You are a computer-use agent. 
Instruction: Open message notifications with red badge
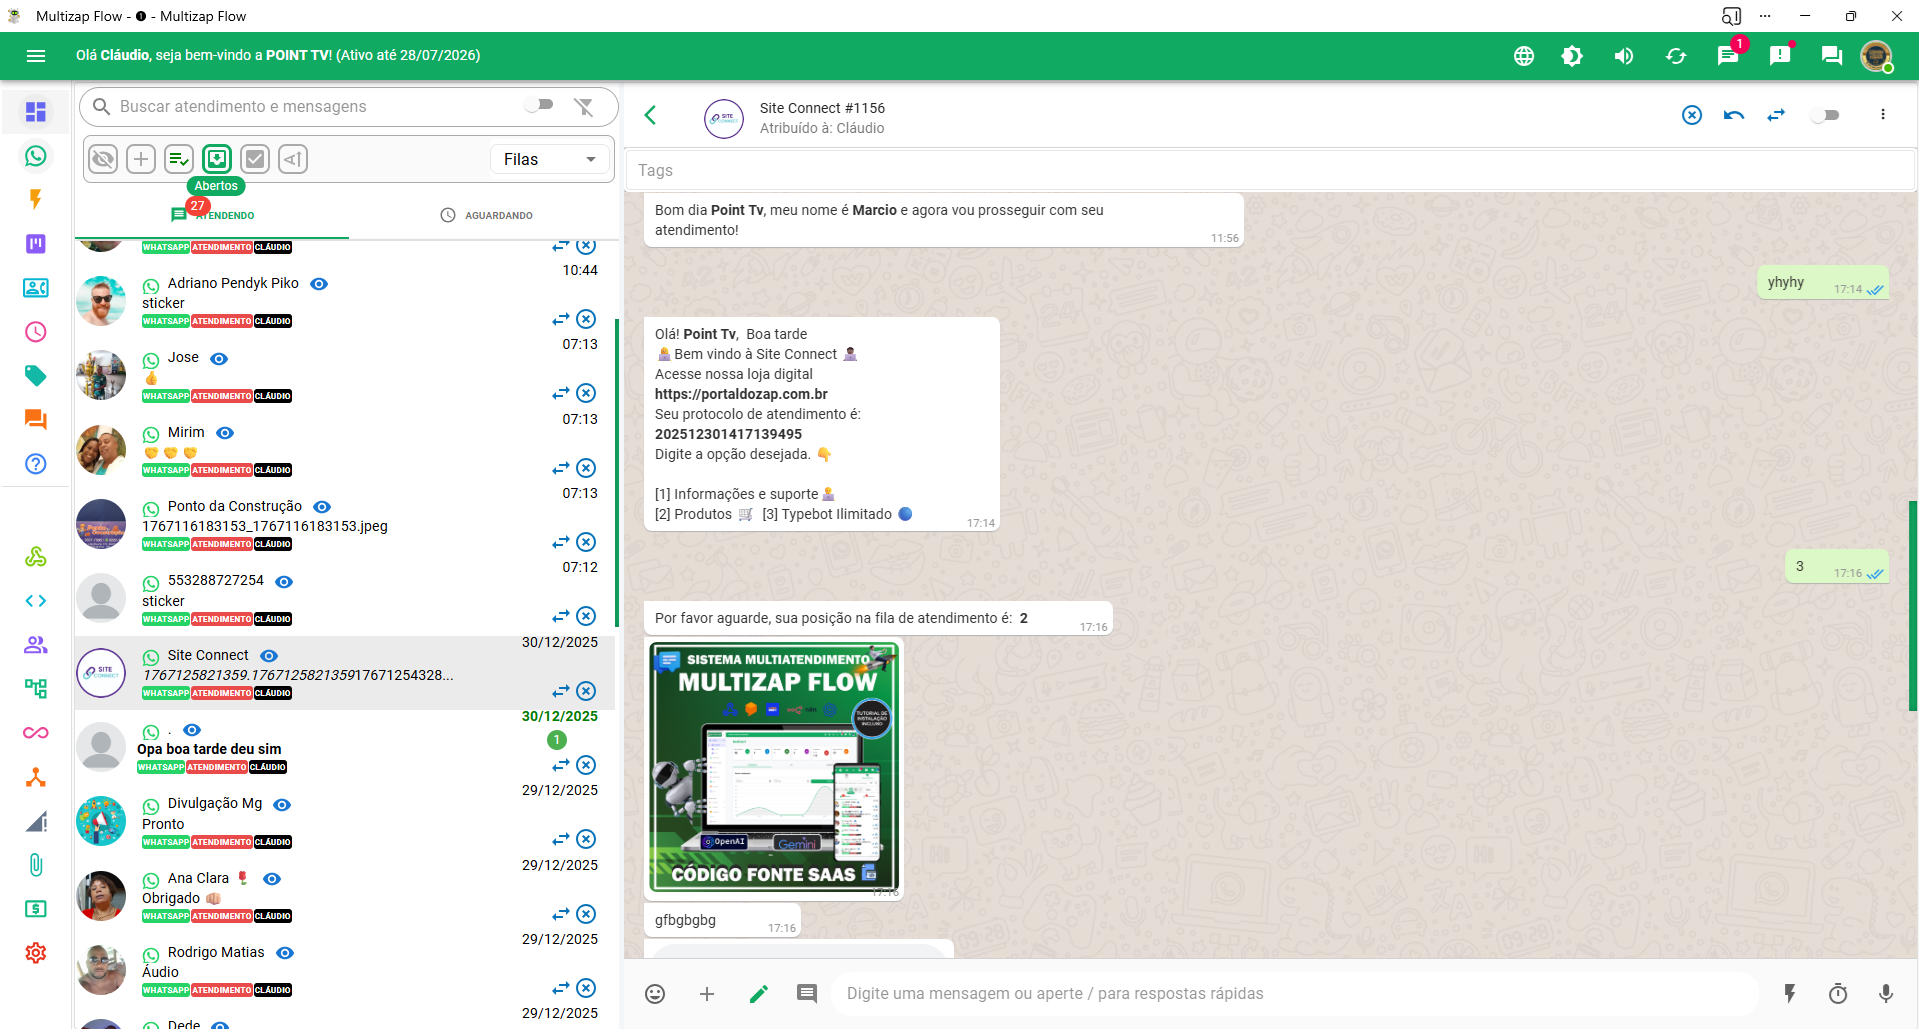click(x=1728, y=56)
